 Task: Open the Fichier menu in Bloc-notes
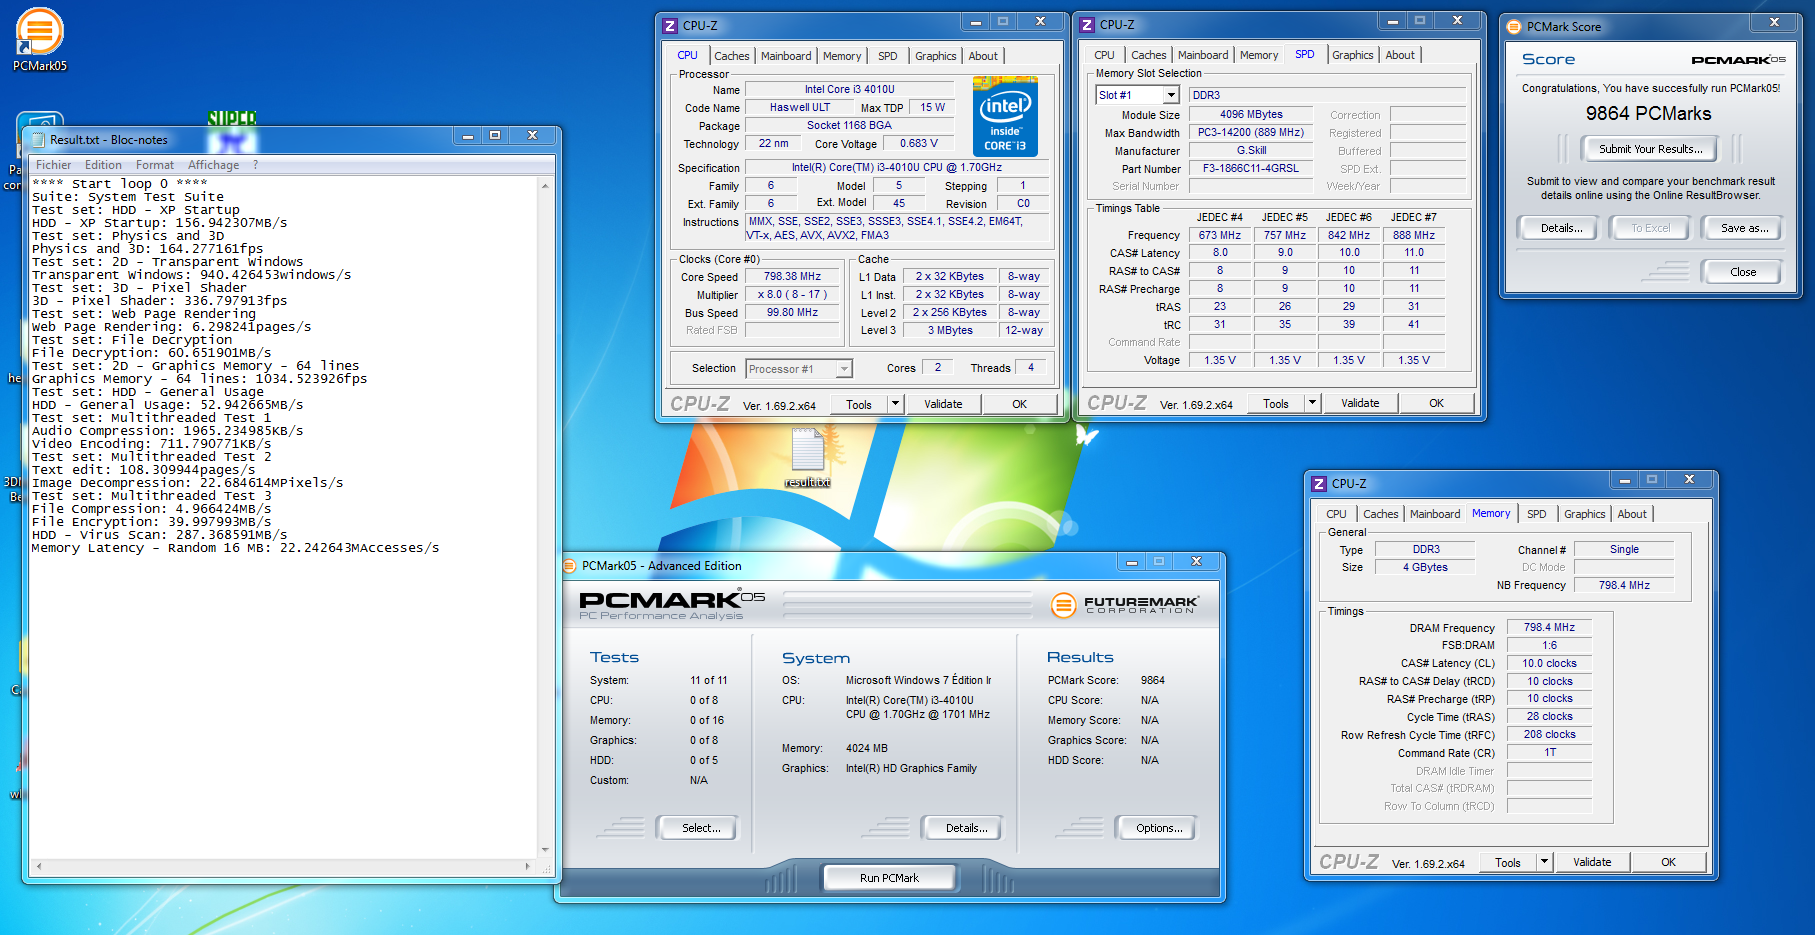(x=54, y=165)
